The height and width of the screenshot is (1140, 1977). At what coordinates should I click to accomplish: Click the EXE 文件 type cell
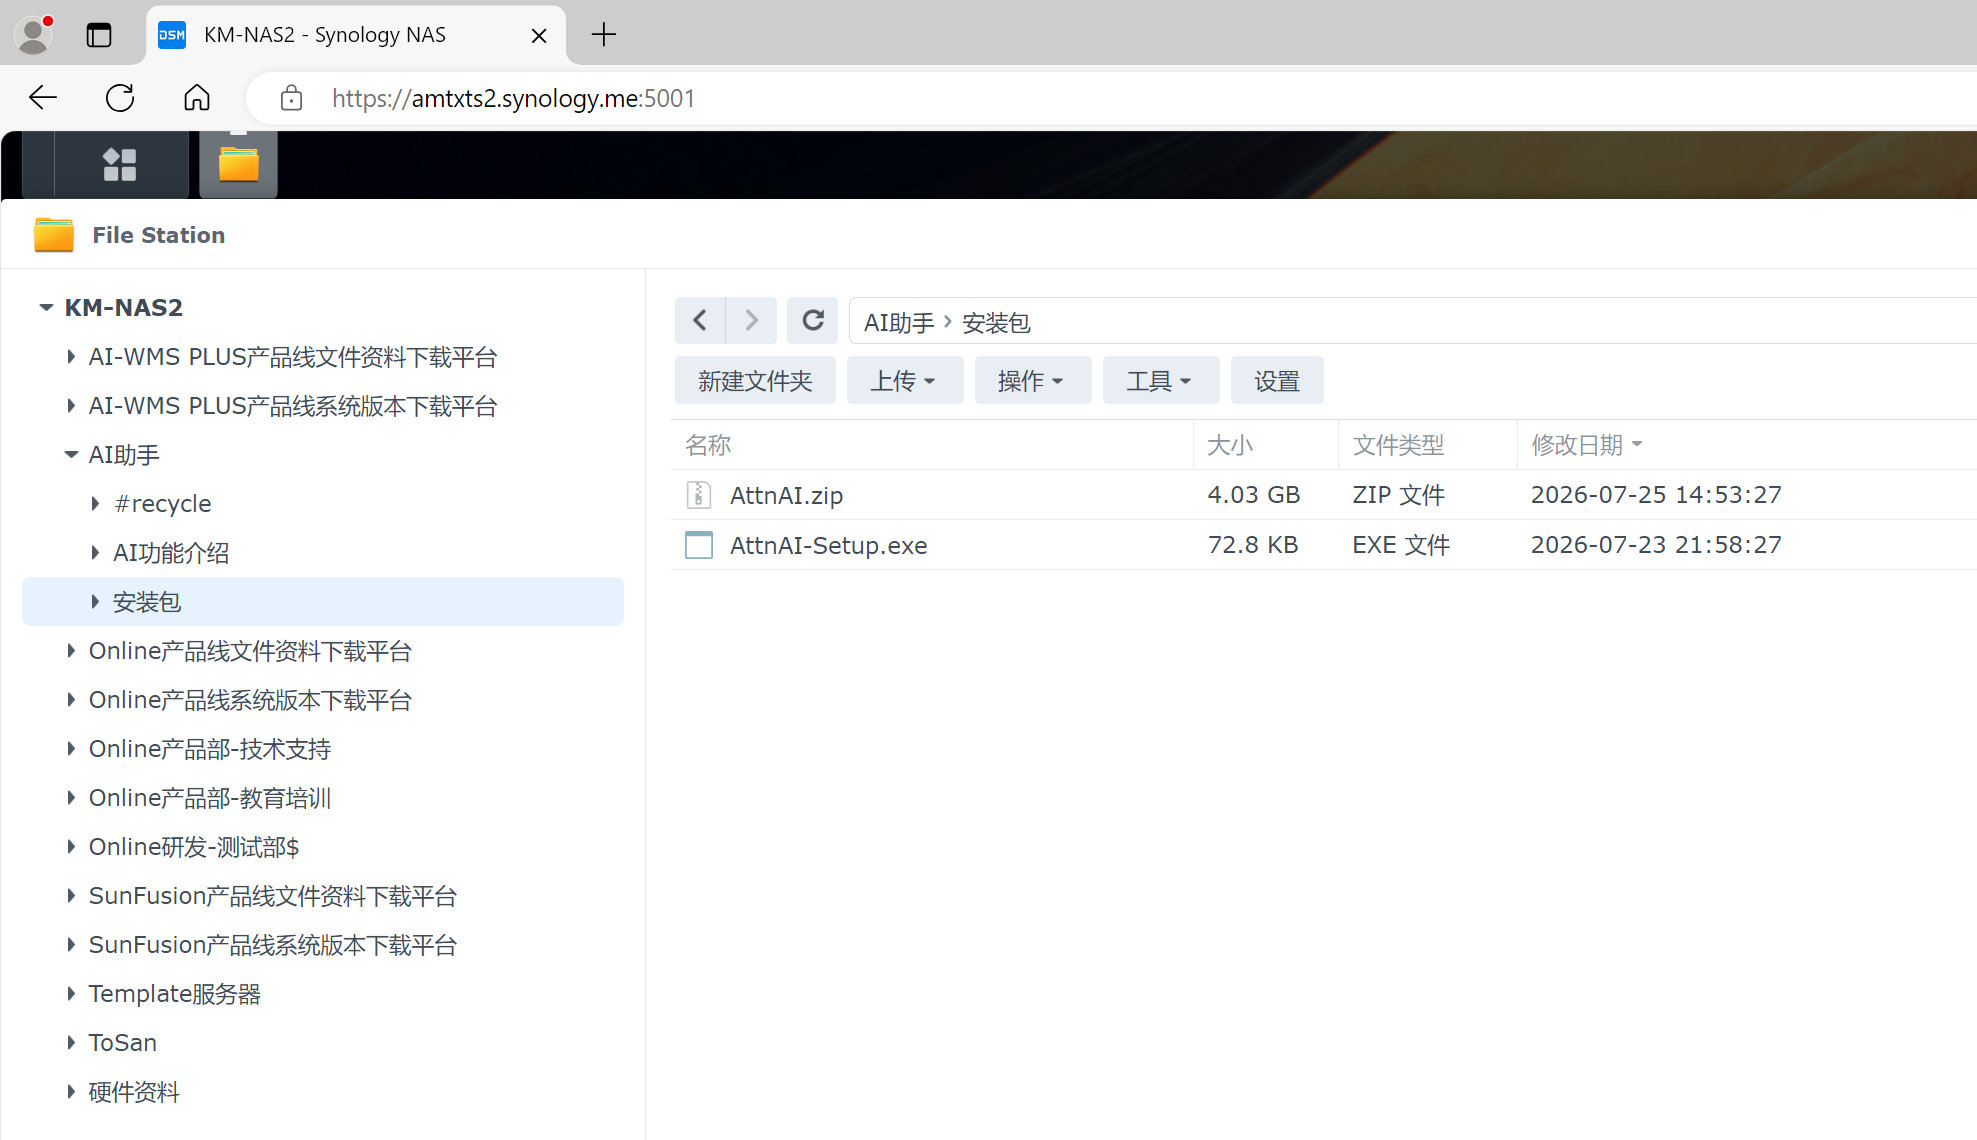click(x=1401, y=545)
